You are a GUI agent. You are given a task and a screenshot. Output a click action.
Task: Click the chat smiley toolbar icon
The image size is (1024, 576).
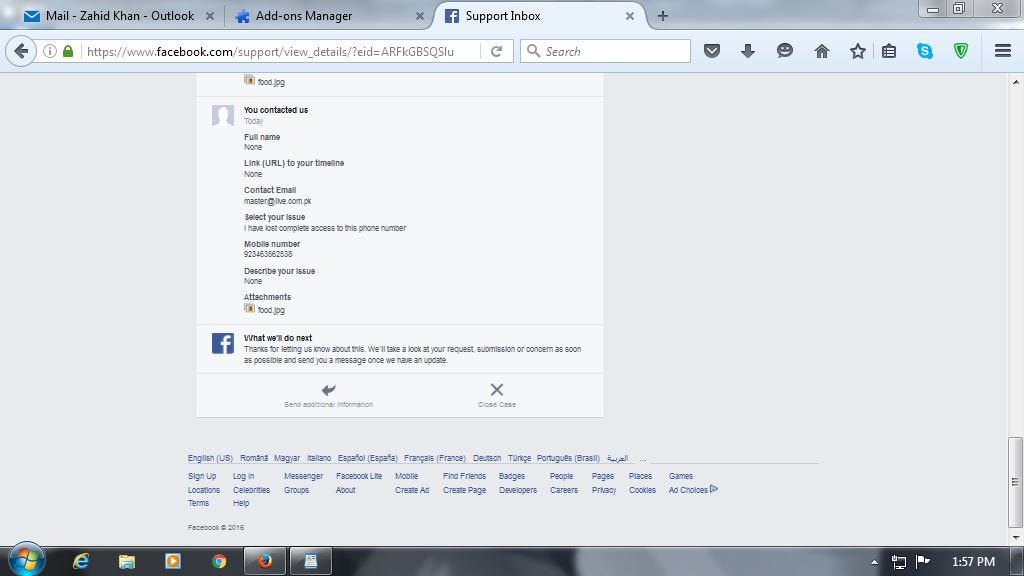click(784, 51)
